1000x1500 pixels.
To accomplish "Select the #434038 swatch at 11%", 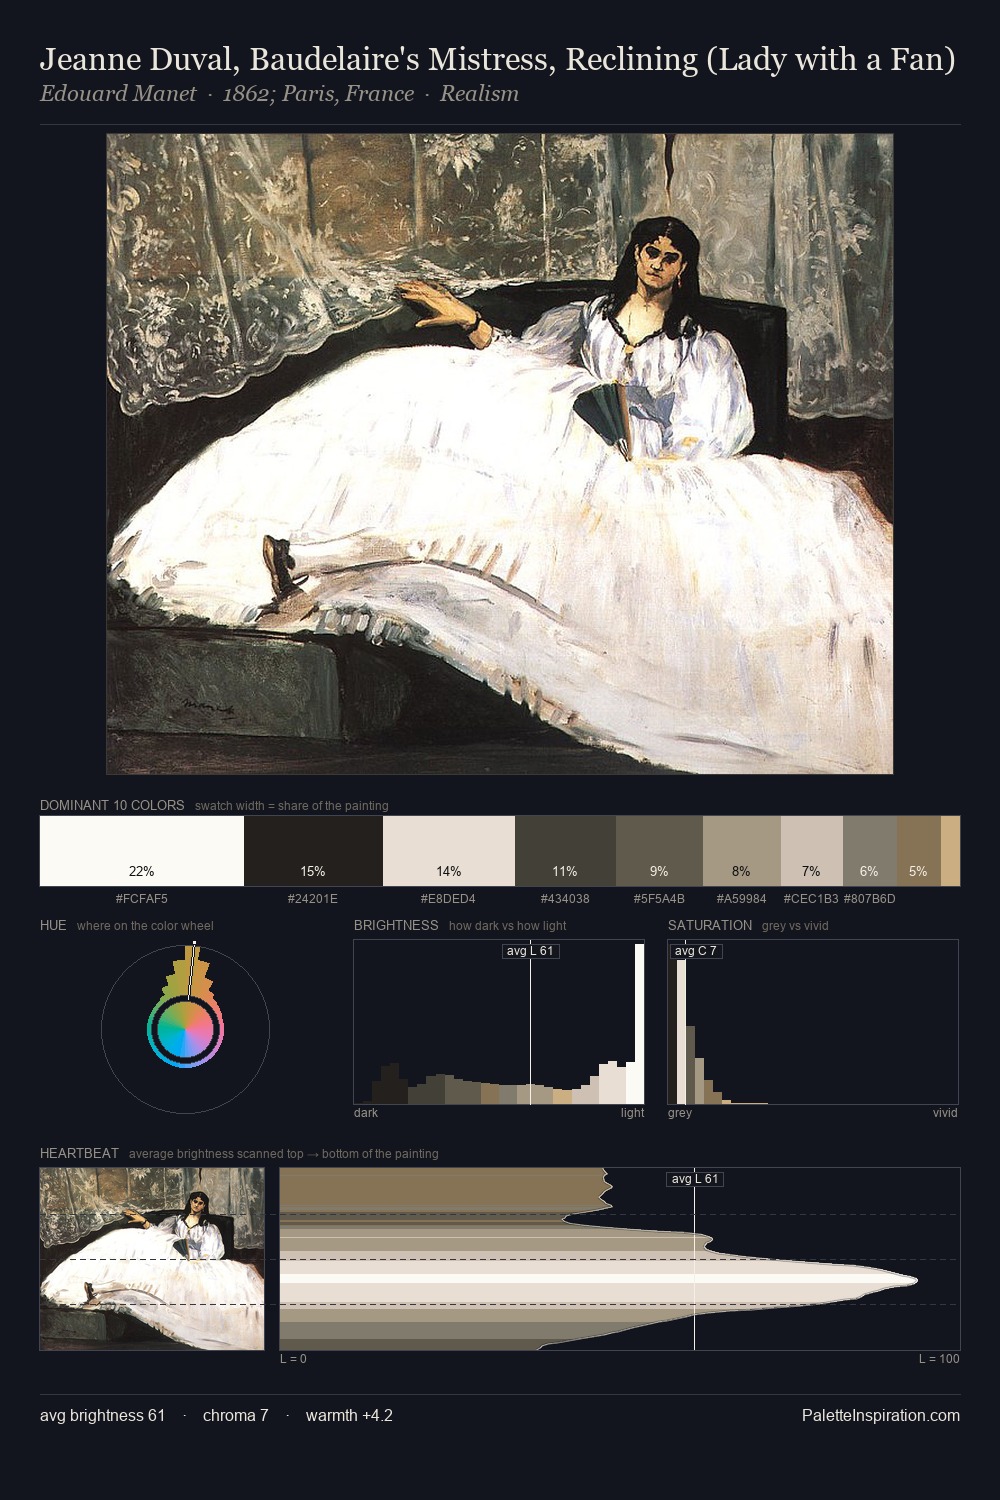I will (565, 851).
